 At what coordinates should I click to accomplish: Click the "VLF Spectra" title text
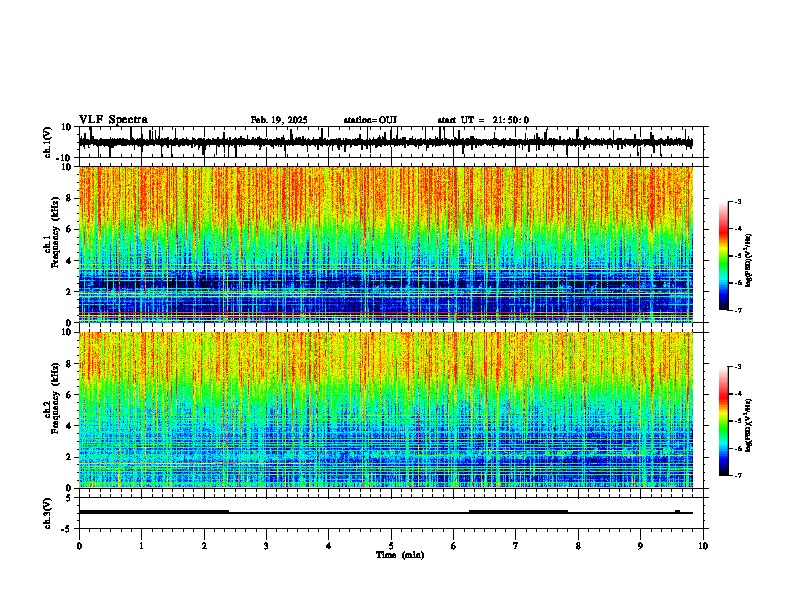pos(113,120)
